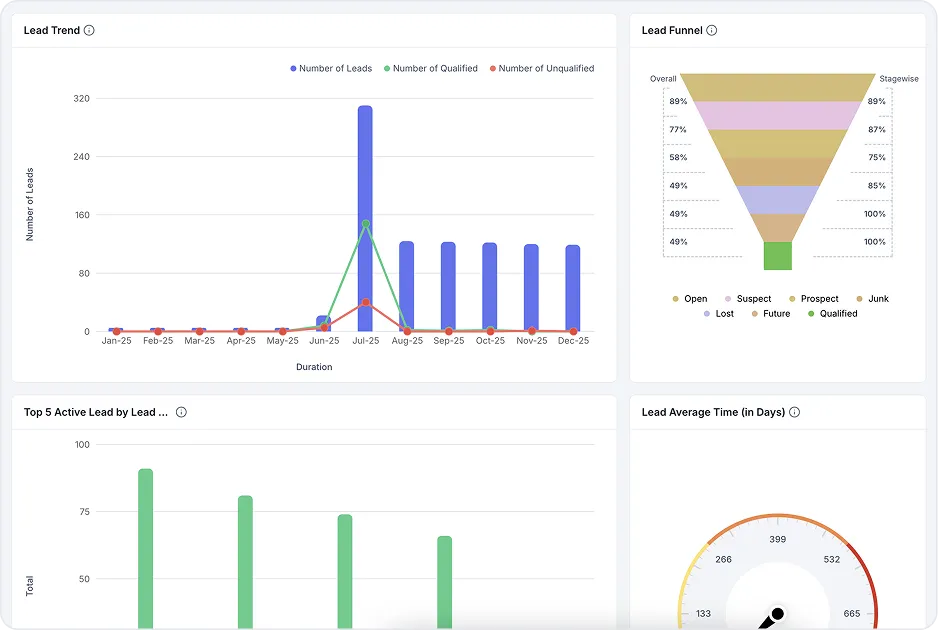Viewport: 938px width, 630px height.
Task: Click the May-25 axis label
Action: point(282,340)
